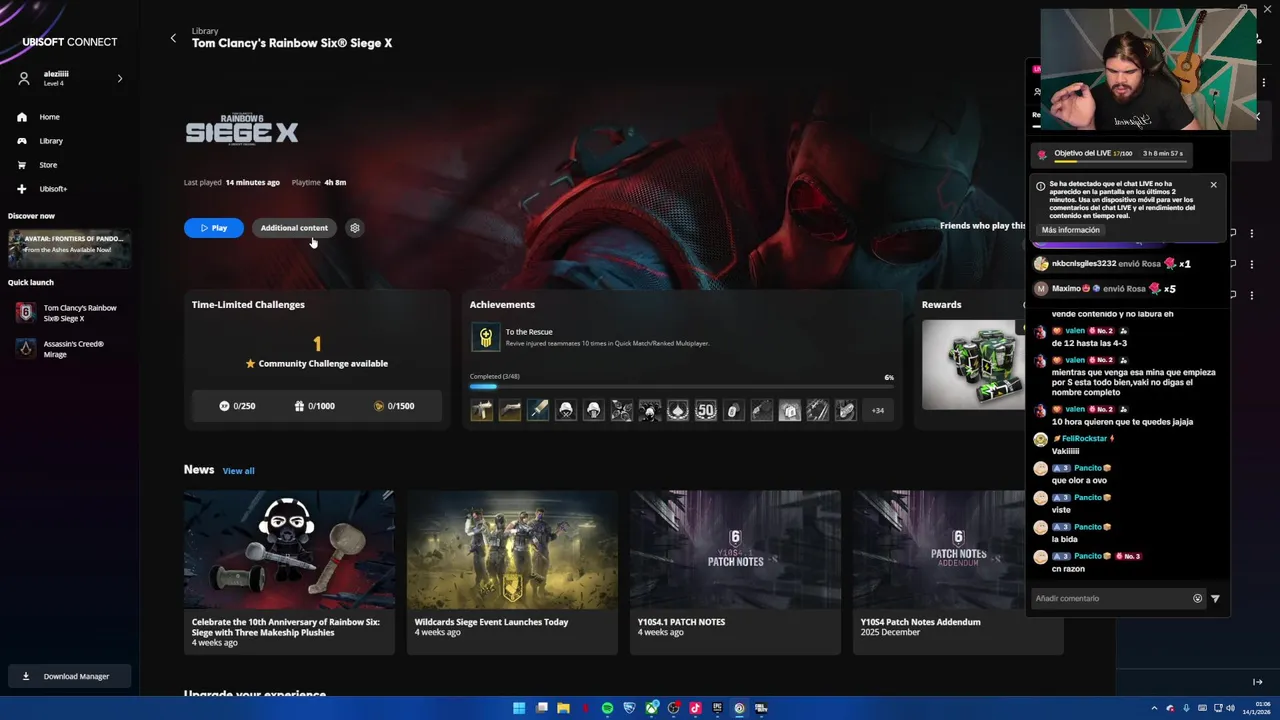1280x720 pixels.
Task: Click the Play button
Action: 213,228
